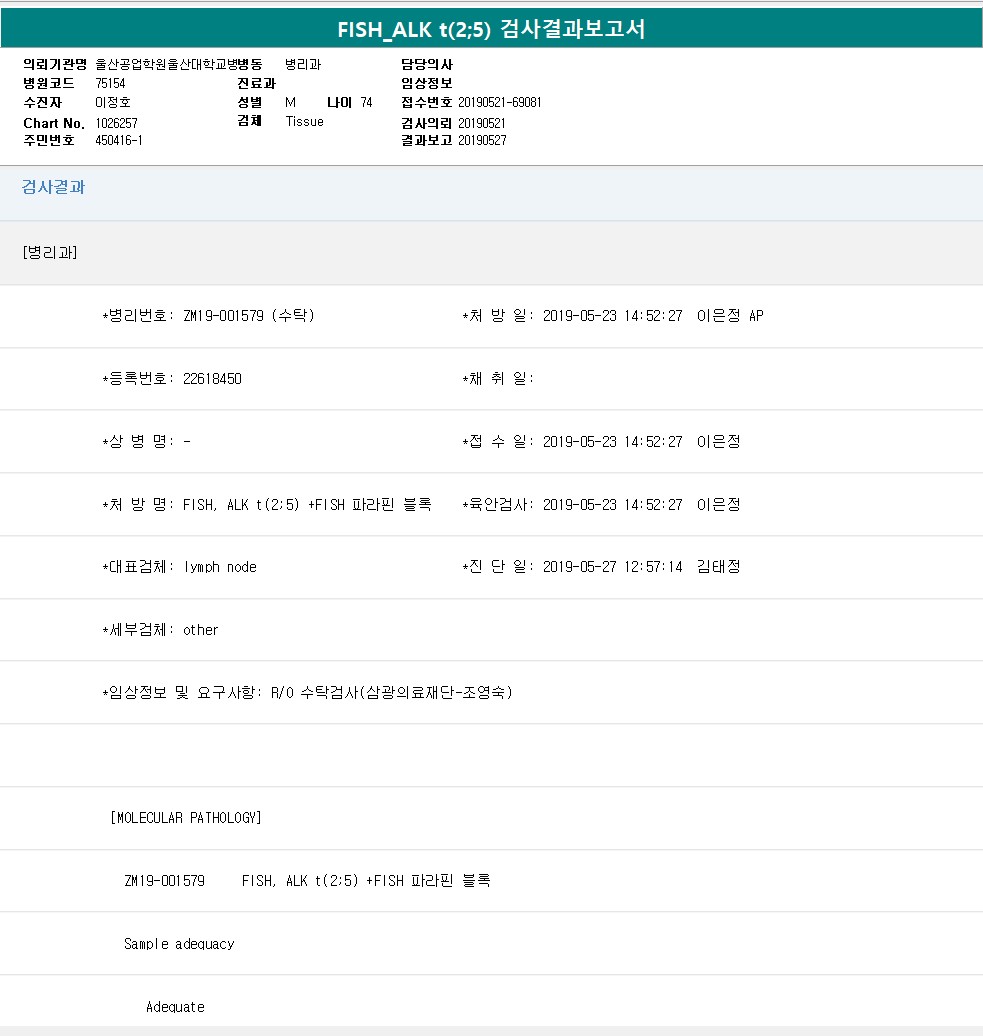Click age value 74
This screenshot has height=1036, width=983.
366,102
